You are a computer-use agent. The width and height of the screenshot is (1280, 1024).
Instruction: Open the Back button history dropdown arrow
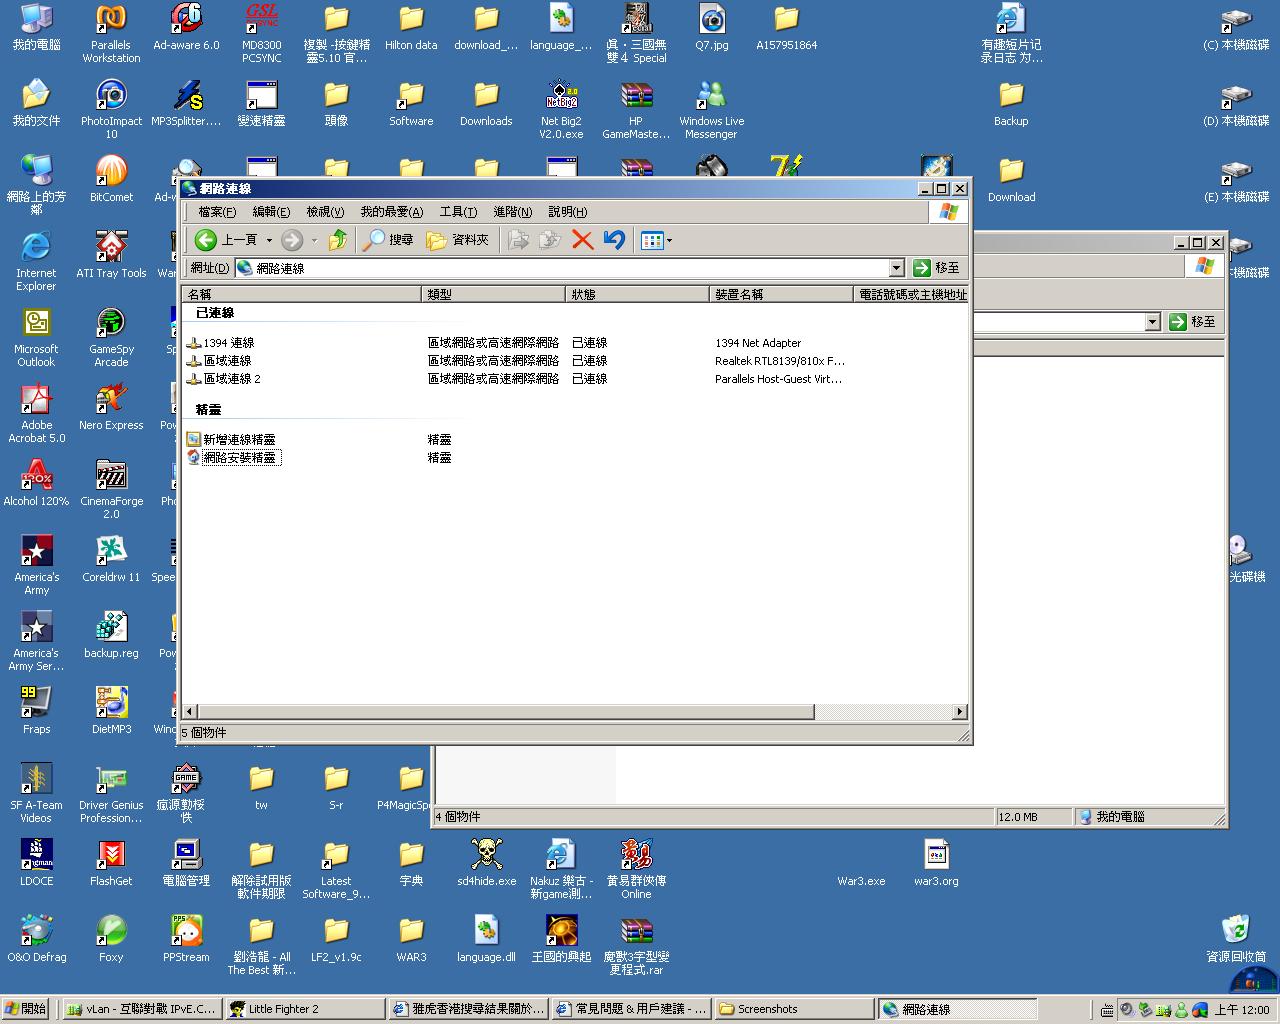269,240
